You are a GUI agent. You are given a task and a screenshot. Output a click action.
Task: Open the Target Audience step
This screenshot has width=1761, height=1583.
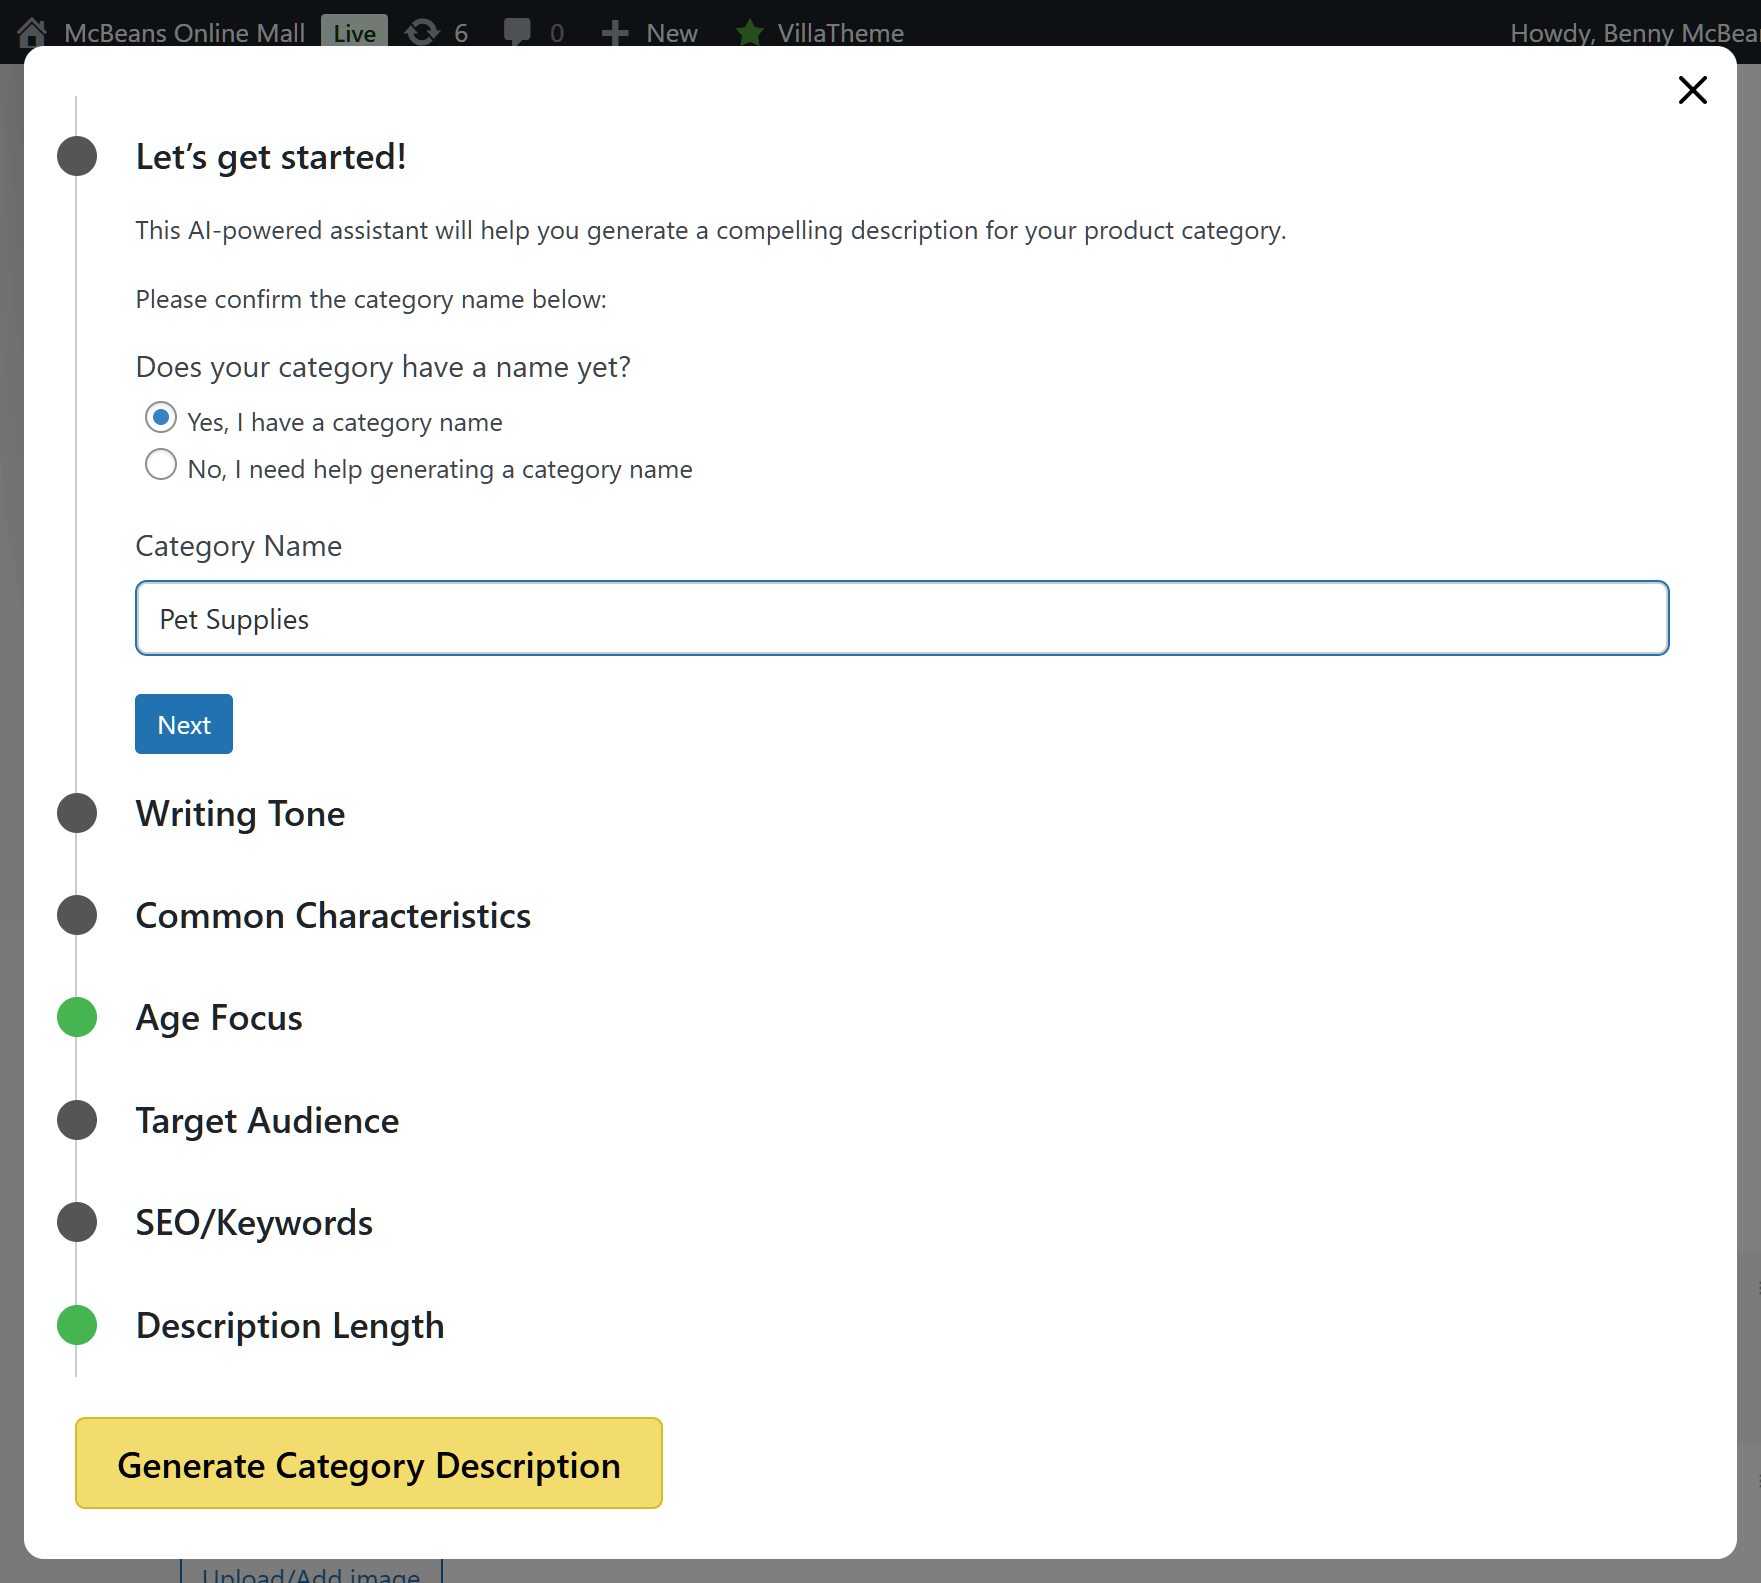267,1121
